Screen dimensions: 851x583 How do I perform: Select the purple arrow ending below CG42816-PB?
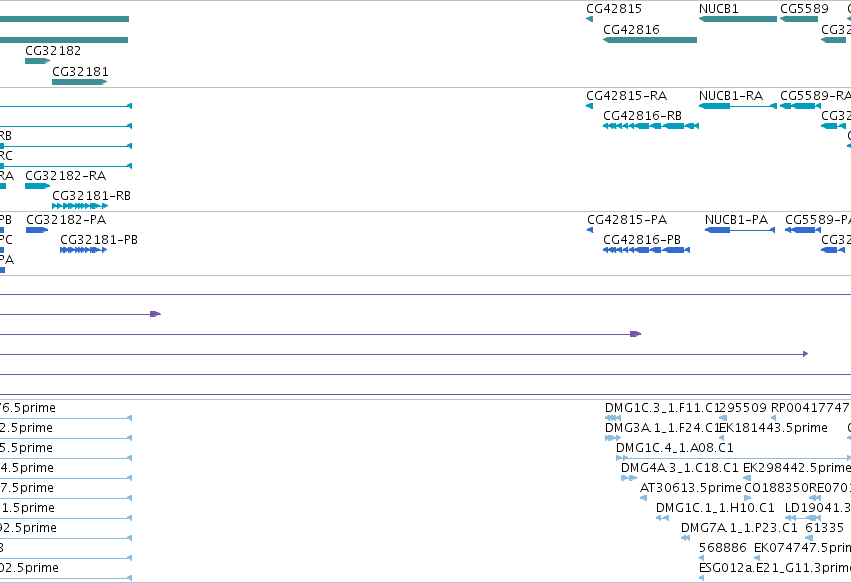pyautogui.click(x=636, y=334)
